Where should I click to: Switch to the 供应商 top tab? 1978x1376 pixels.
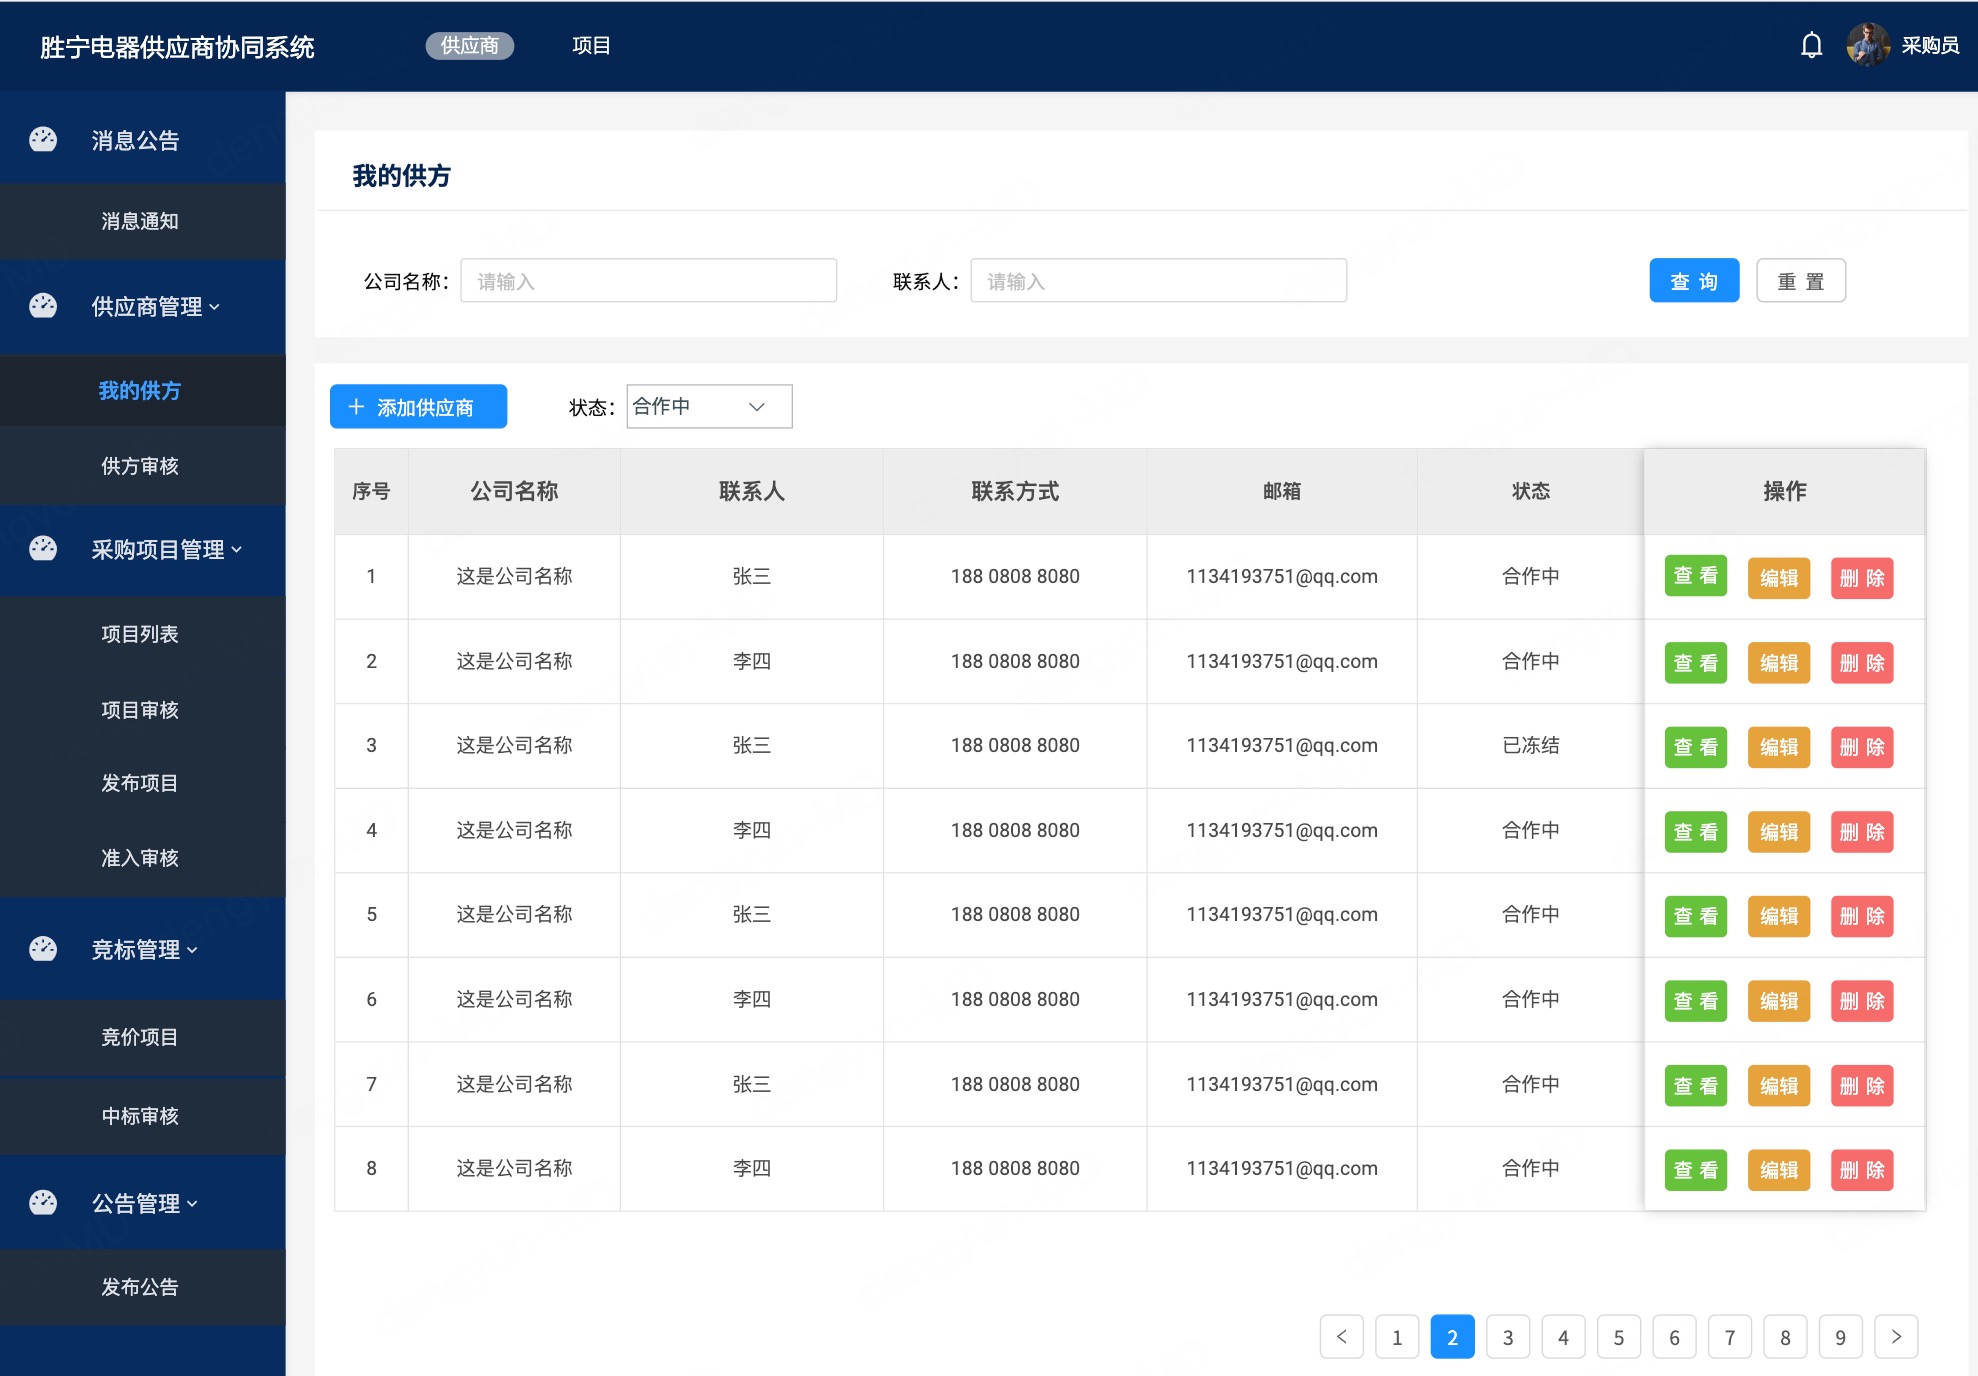469,46
